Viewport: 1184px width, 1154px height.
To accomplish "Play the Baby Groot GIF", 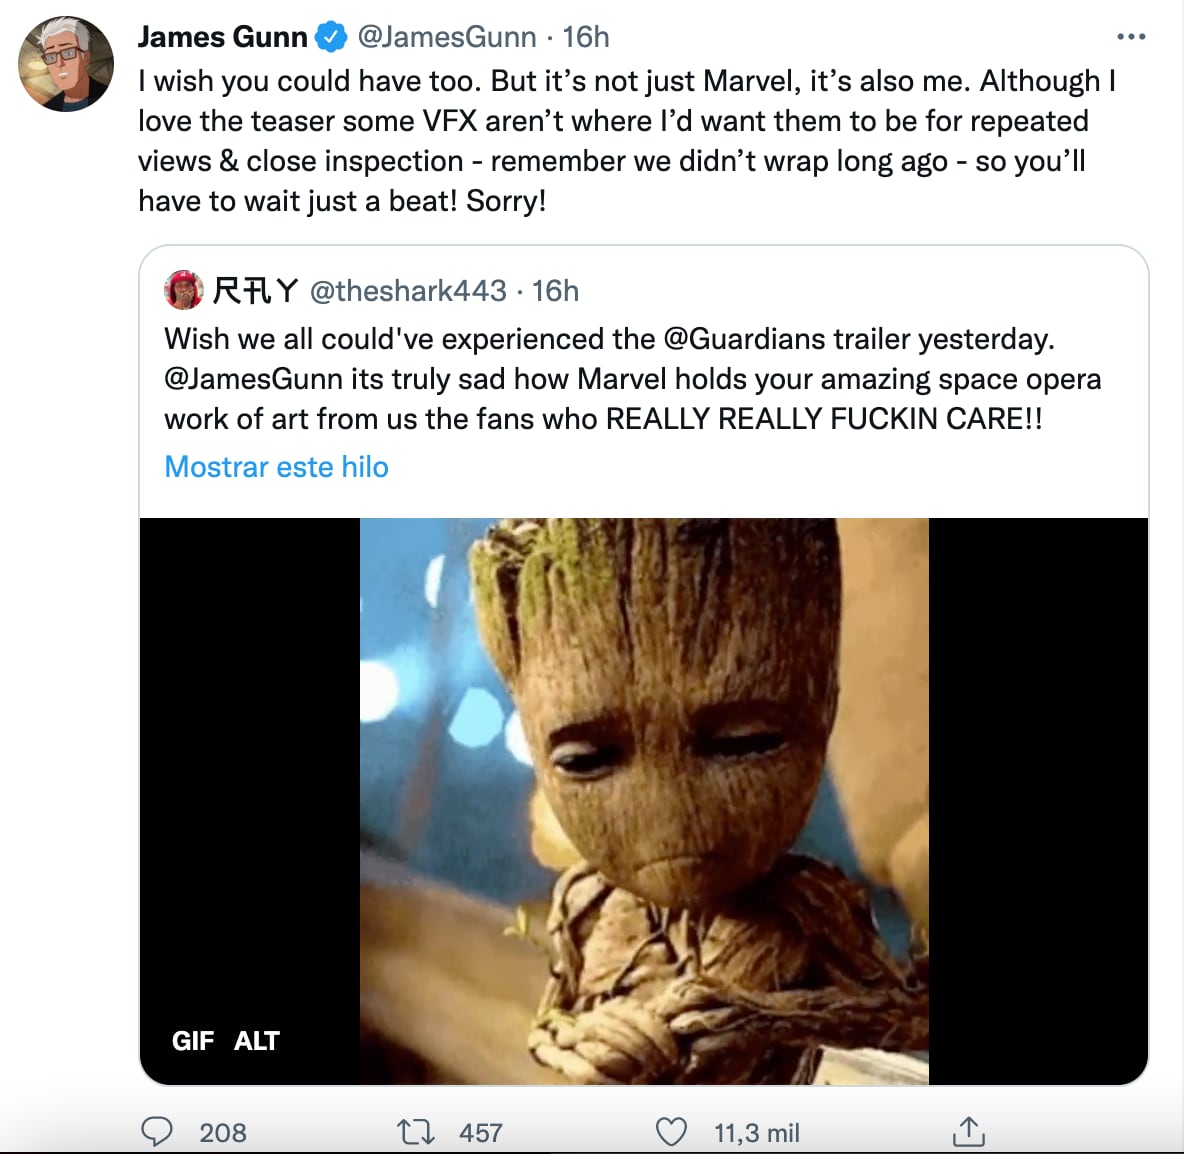I will (x=644, y=800).
